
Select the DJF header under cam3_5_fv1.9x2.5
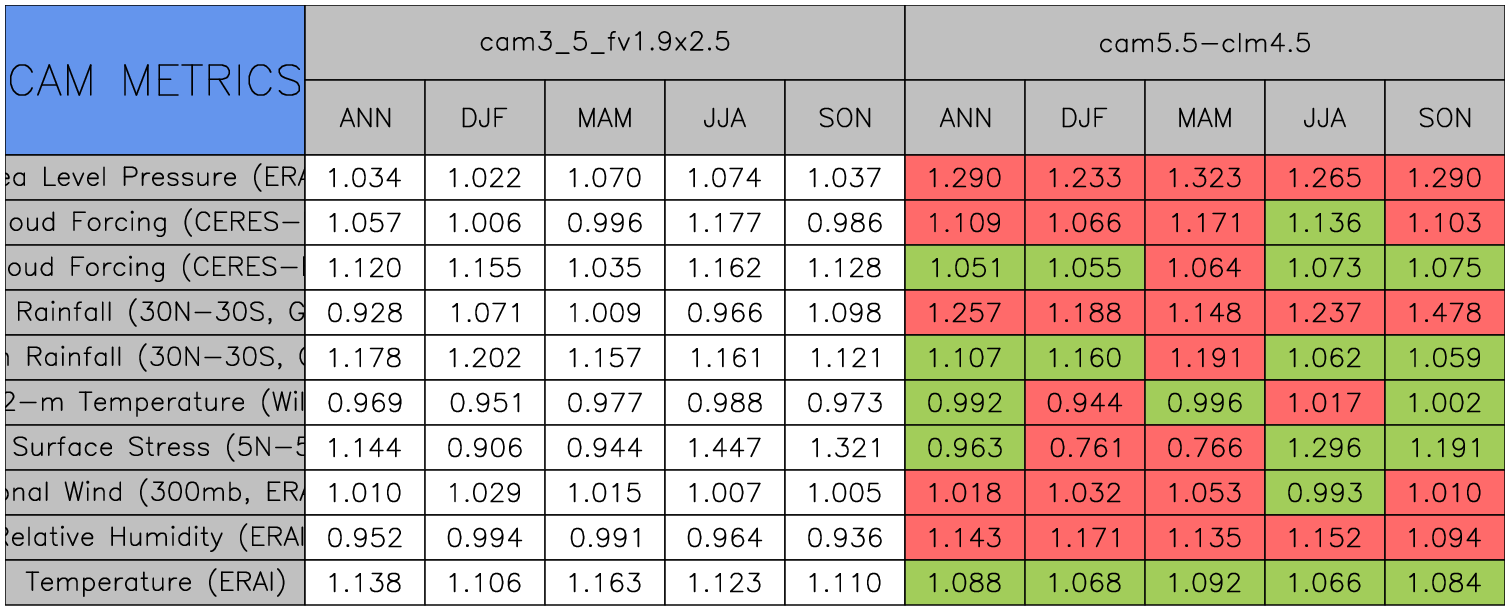pos(485,118)
